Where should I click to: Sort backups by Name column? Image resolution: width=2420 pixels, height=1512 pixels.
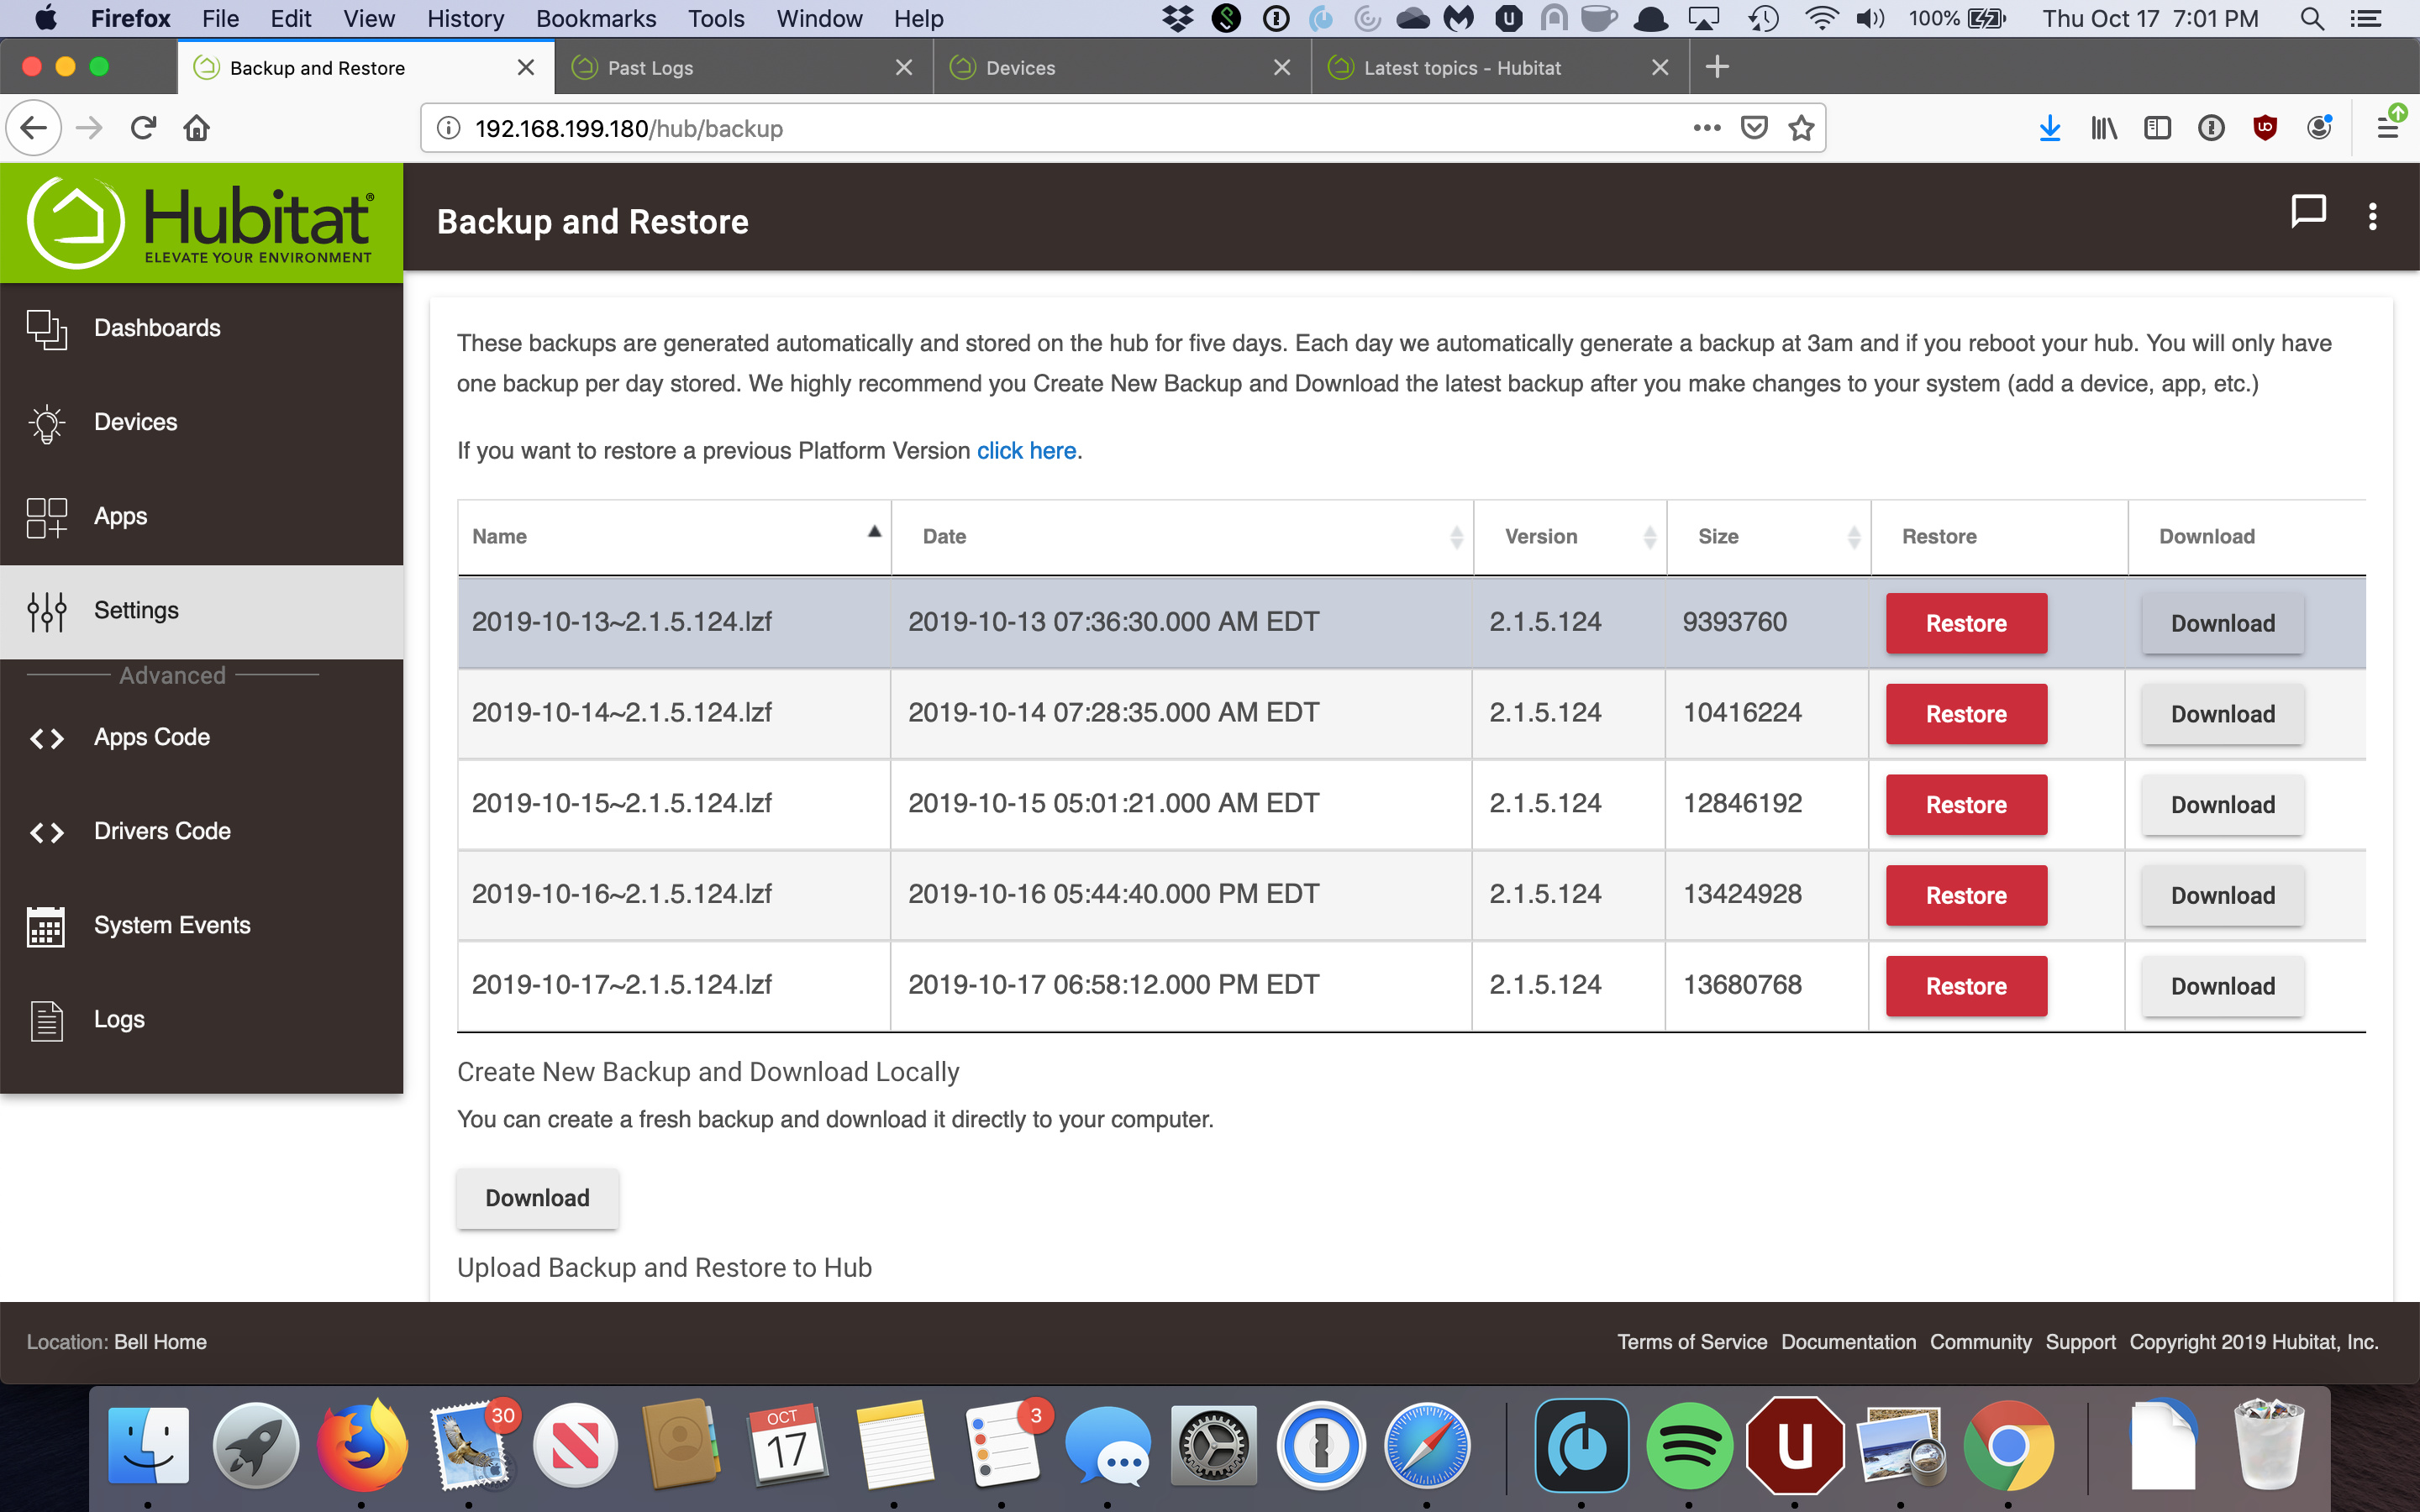(x=674, y=537)
